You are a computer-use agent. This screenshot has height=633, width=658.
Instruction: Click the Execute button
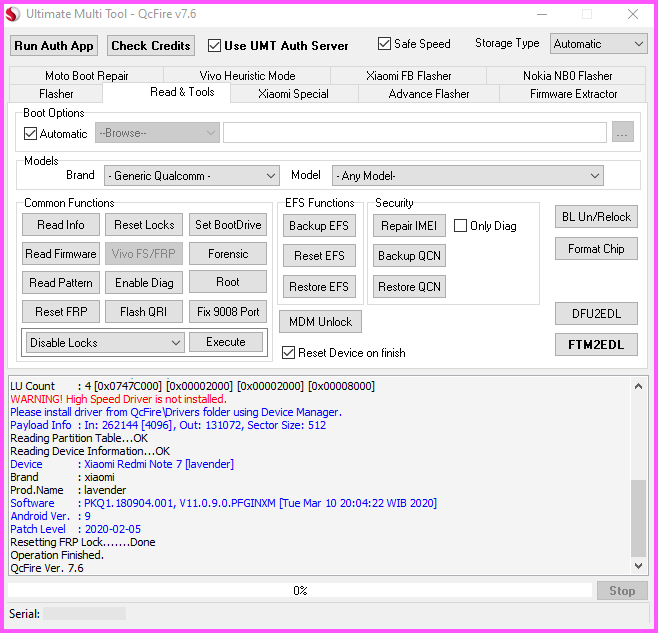point(226,342)
